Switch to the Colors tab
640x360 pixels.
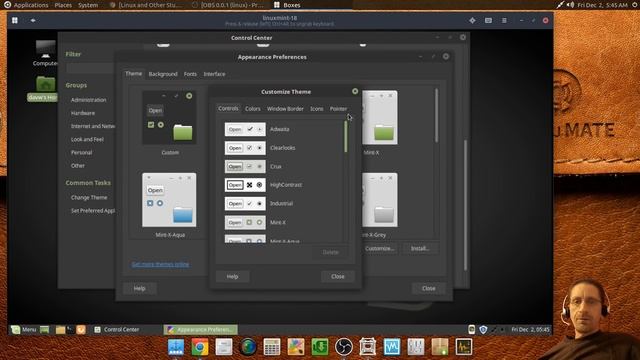[253, 109]
